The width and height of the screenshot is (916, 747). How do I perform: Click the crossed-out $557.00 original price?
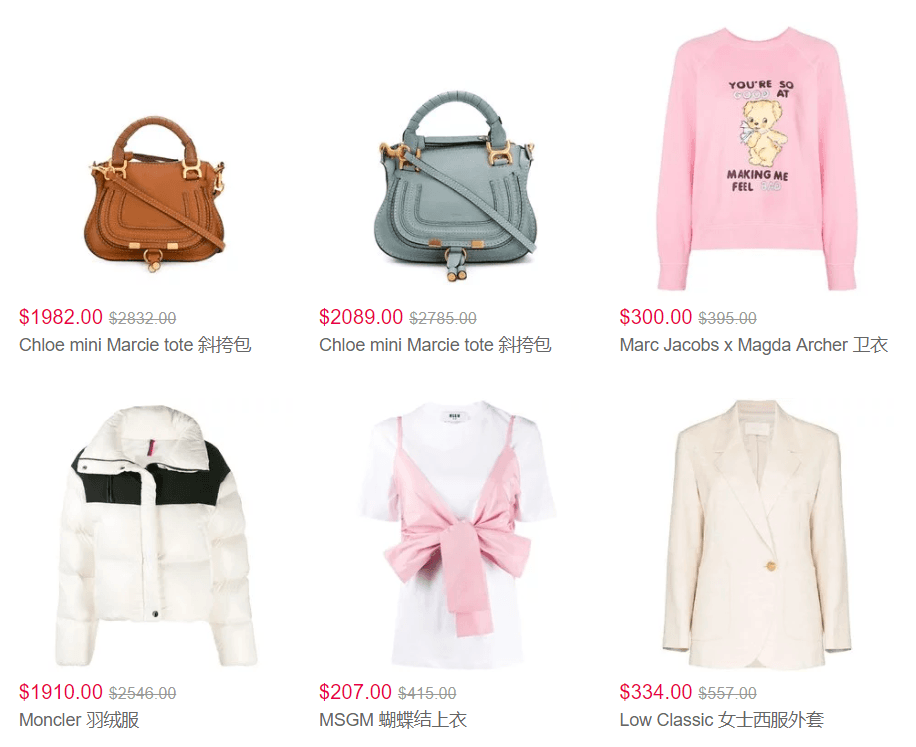coord(727,693)
